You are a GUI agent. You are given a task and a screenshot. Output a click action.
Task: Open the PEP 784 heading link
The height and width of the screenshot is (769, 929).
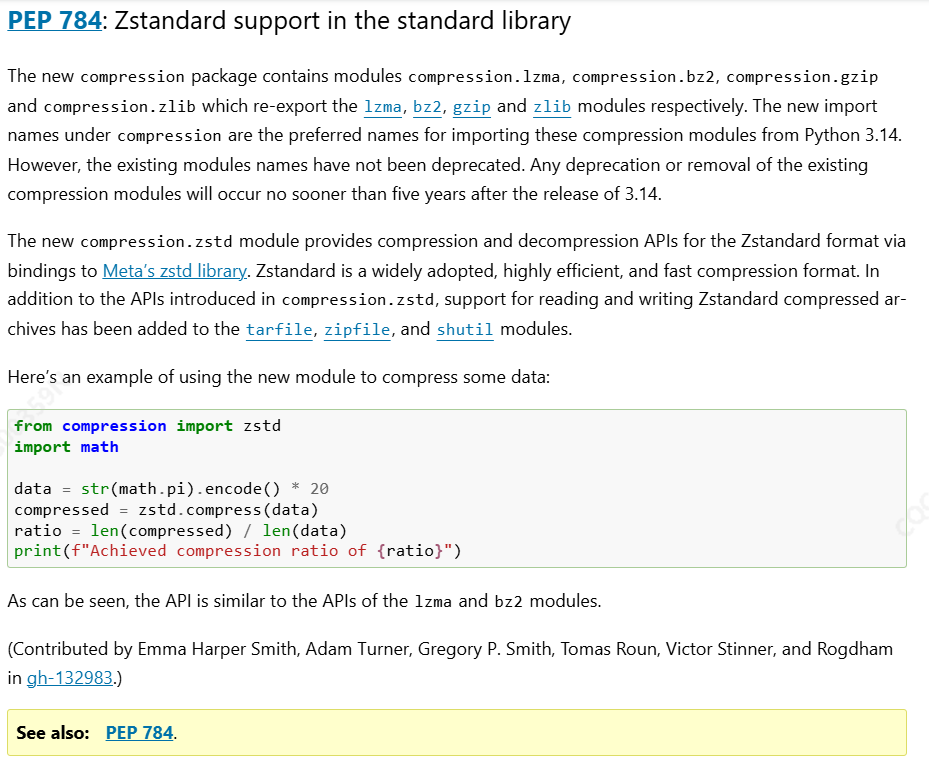click(x=55, y=21)
